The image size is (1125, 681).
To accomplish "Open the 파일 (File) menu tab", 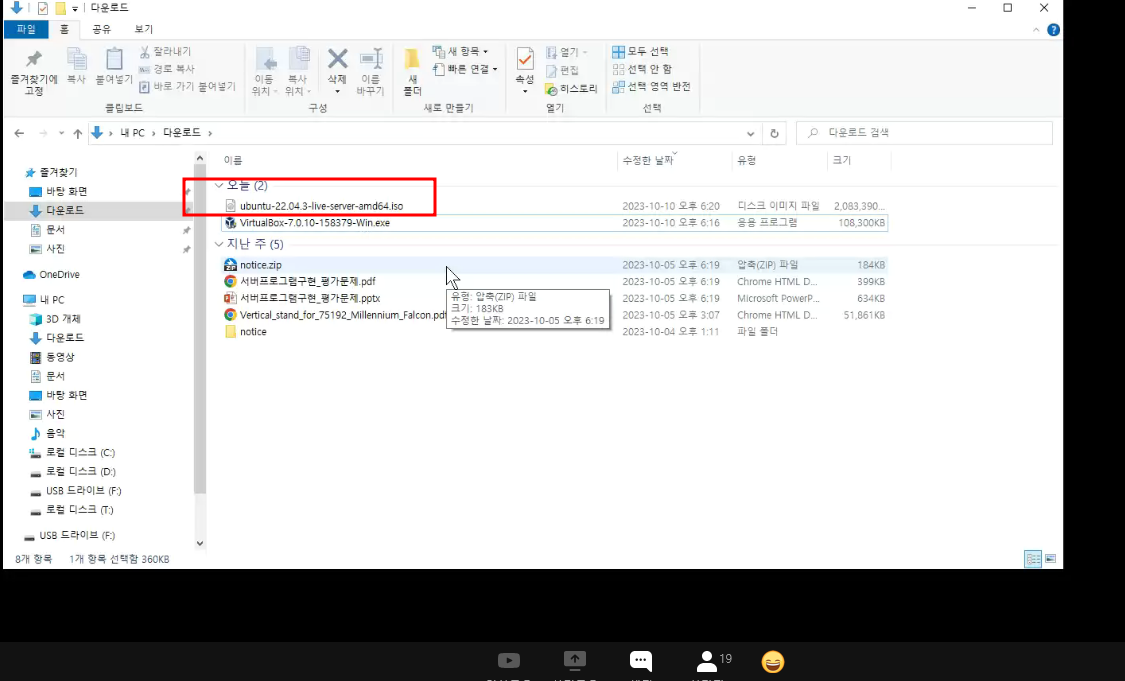I will 26,29.
